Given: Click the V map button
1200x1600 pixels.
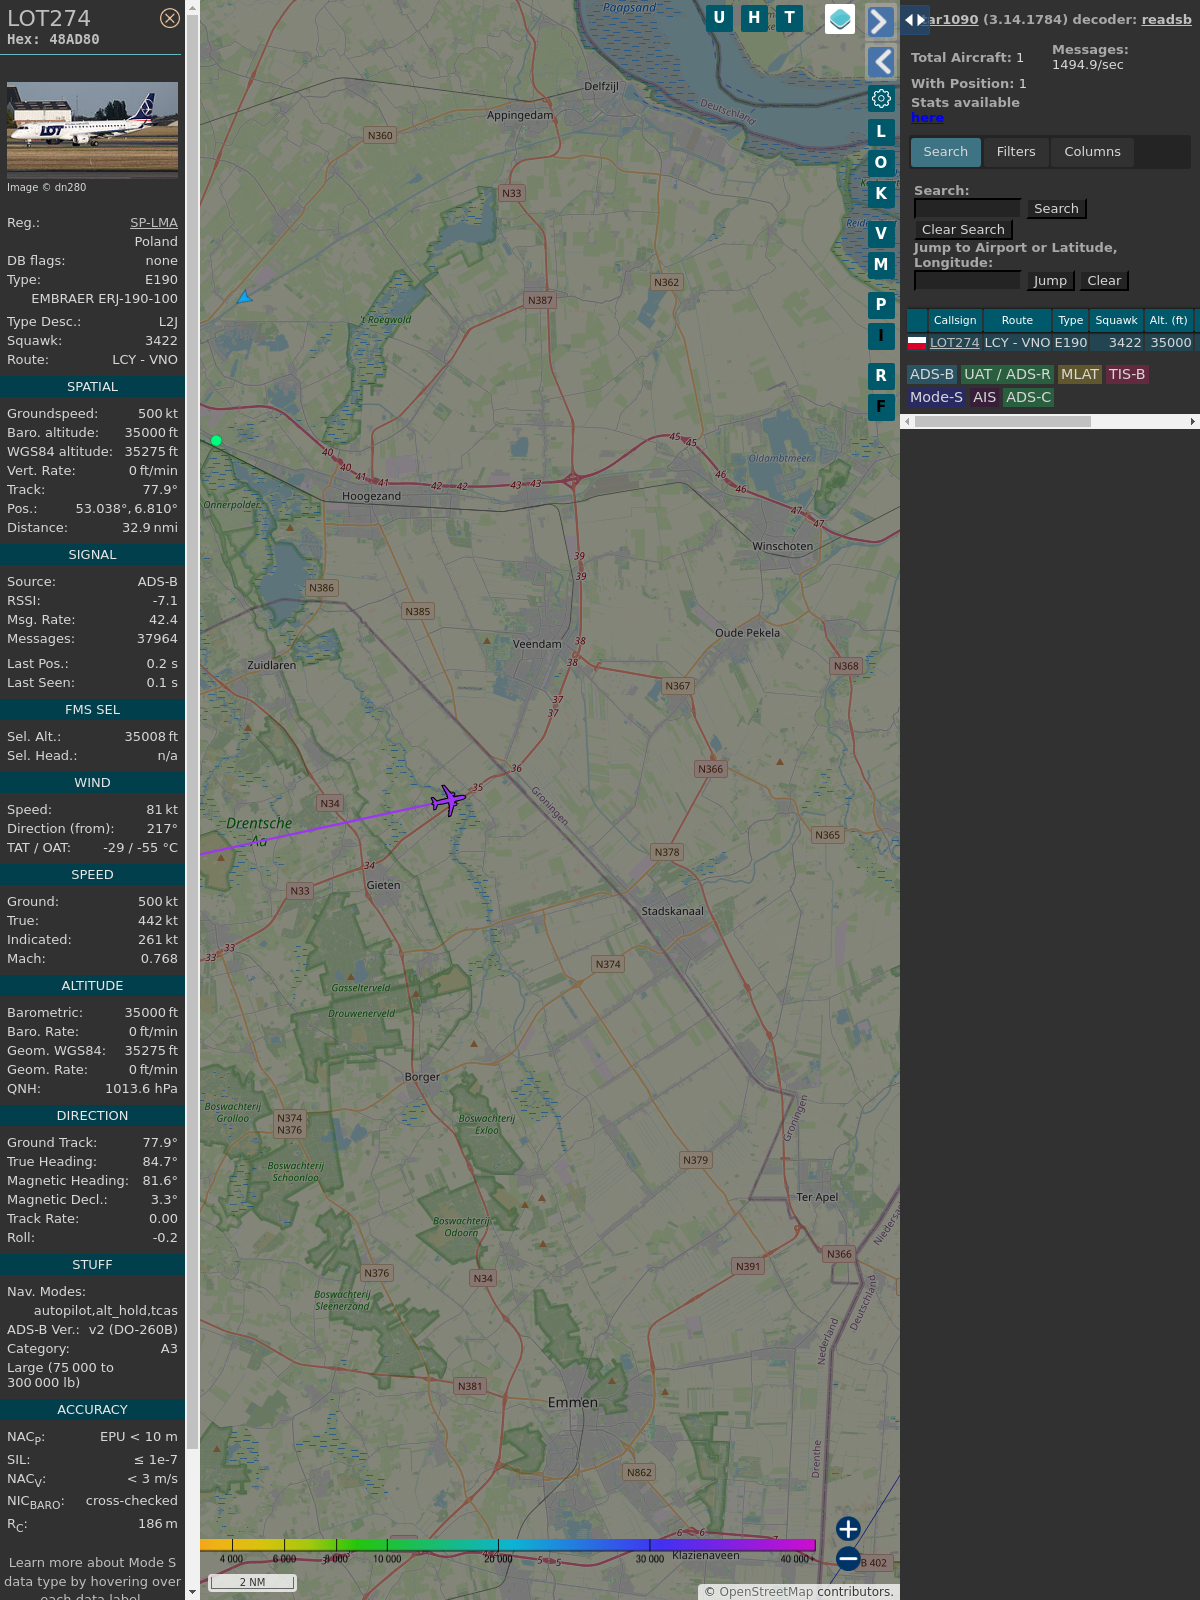Looking at the screenshot, I should click(x=881, y=233).
